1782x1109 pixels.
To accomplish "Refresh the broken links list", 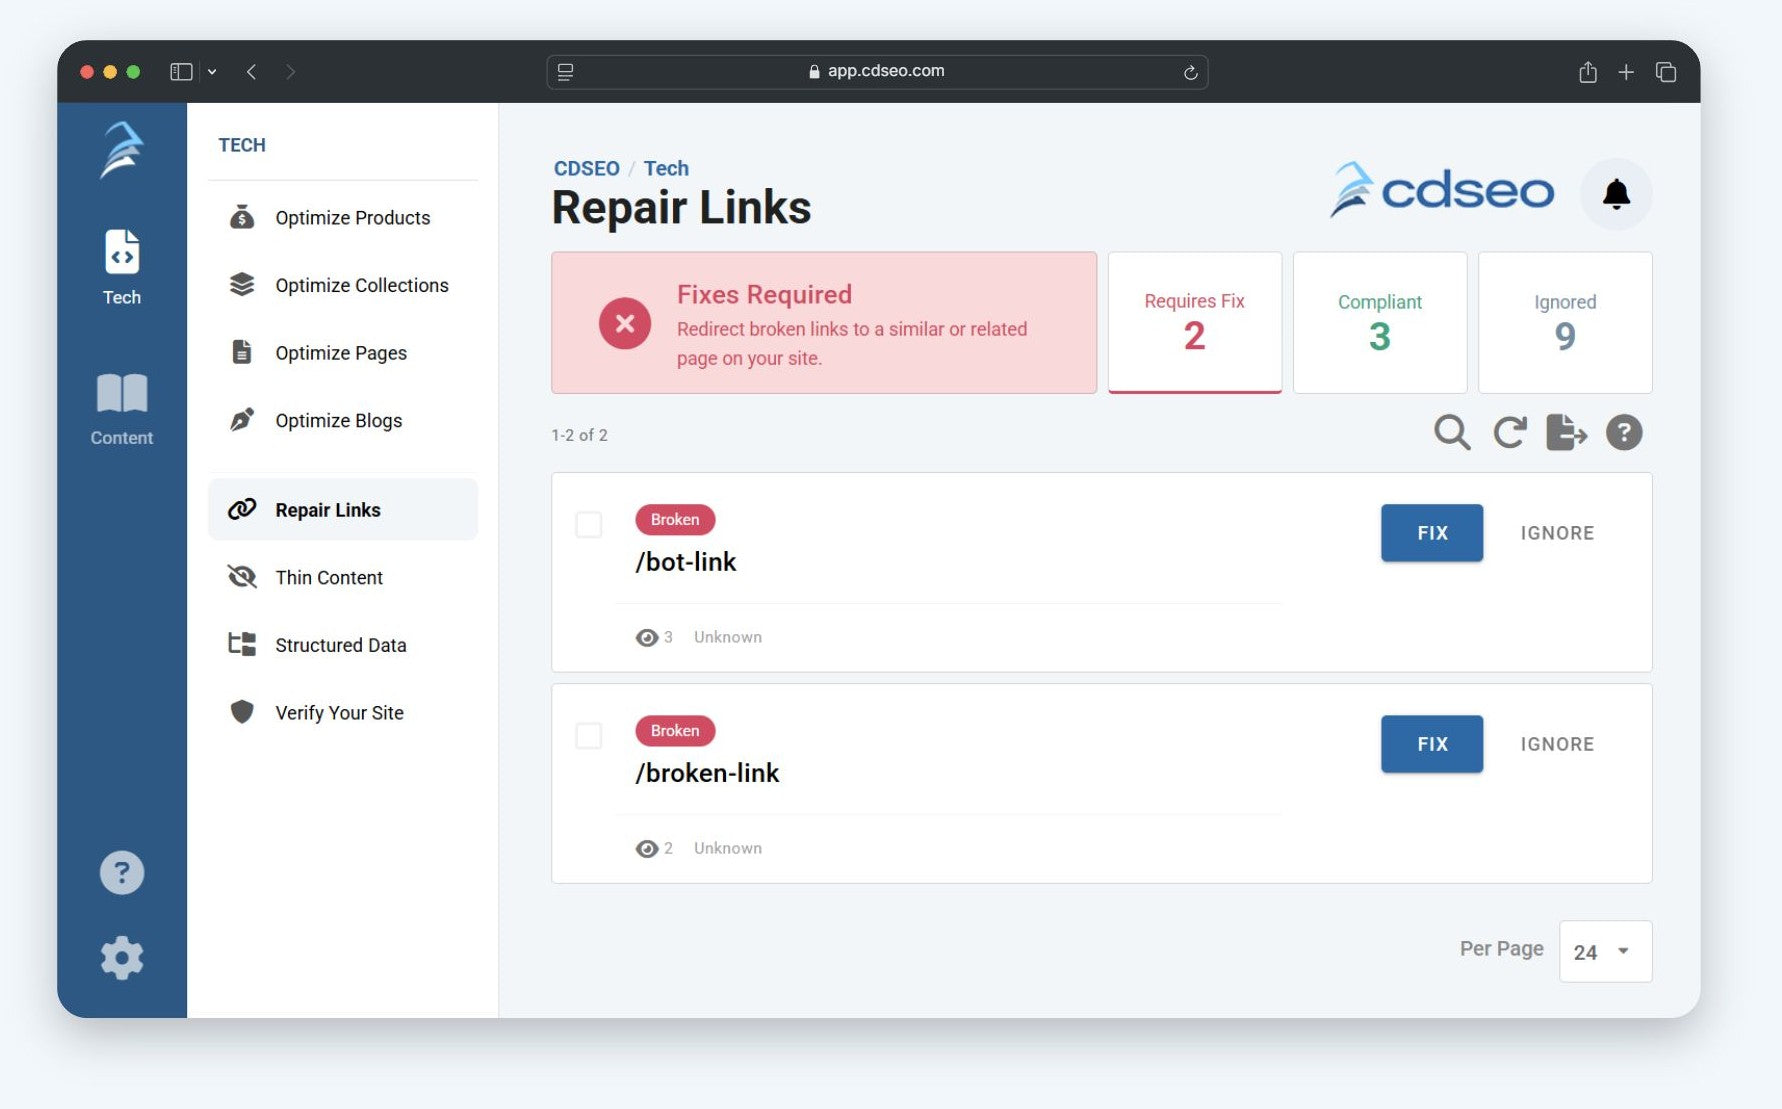I will (1509, 433).
